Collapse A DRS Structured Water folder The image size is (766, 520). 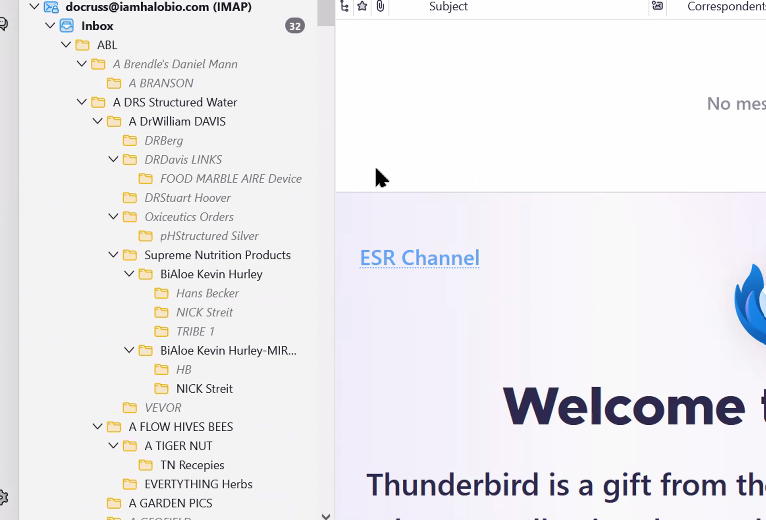coord(82,102)
